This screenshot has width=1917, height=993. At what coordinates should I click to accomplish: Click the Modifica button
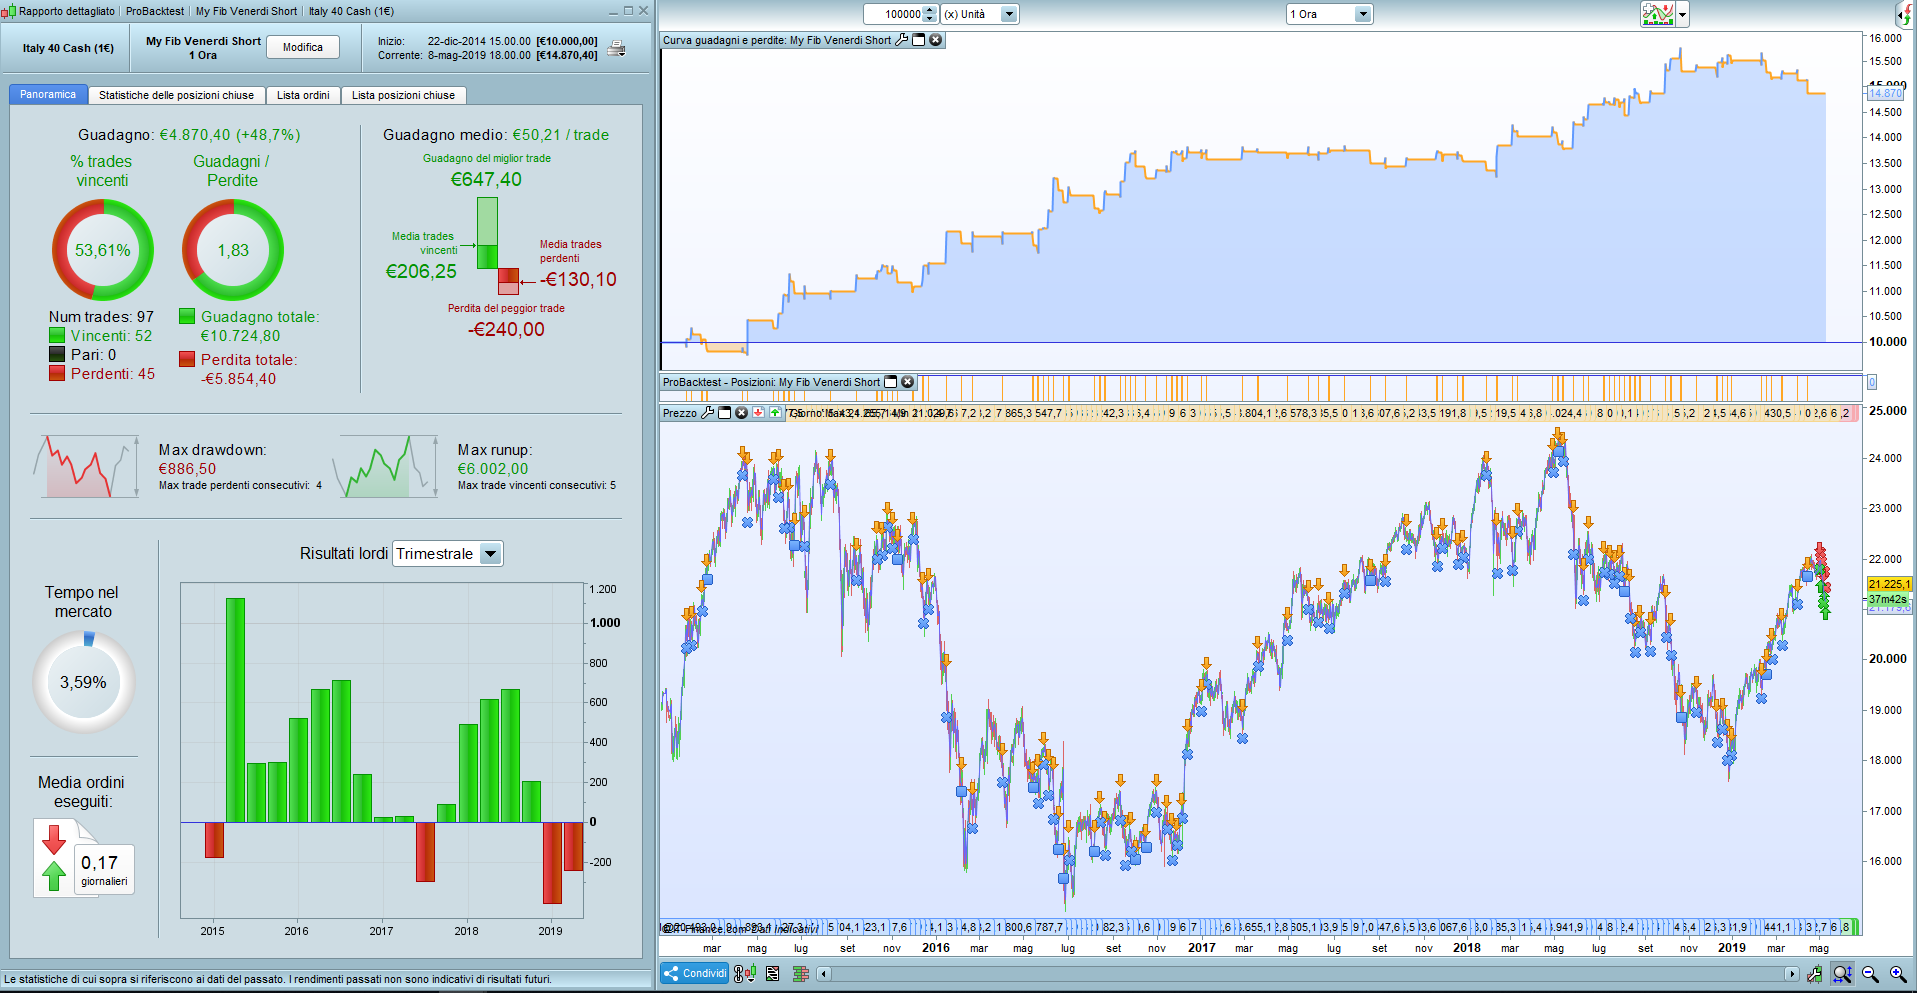coord(303,47)
